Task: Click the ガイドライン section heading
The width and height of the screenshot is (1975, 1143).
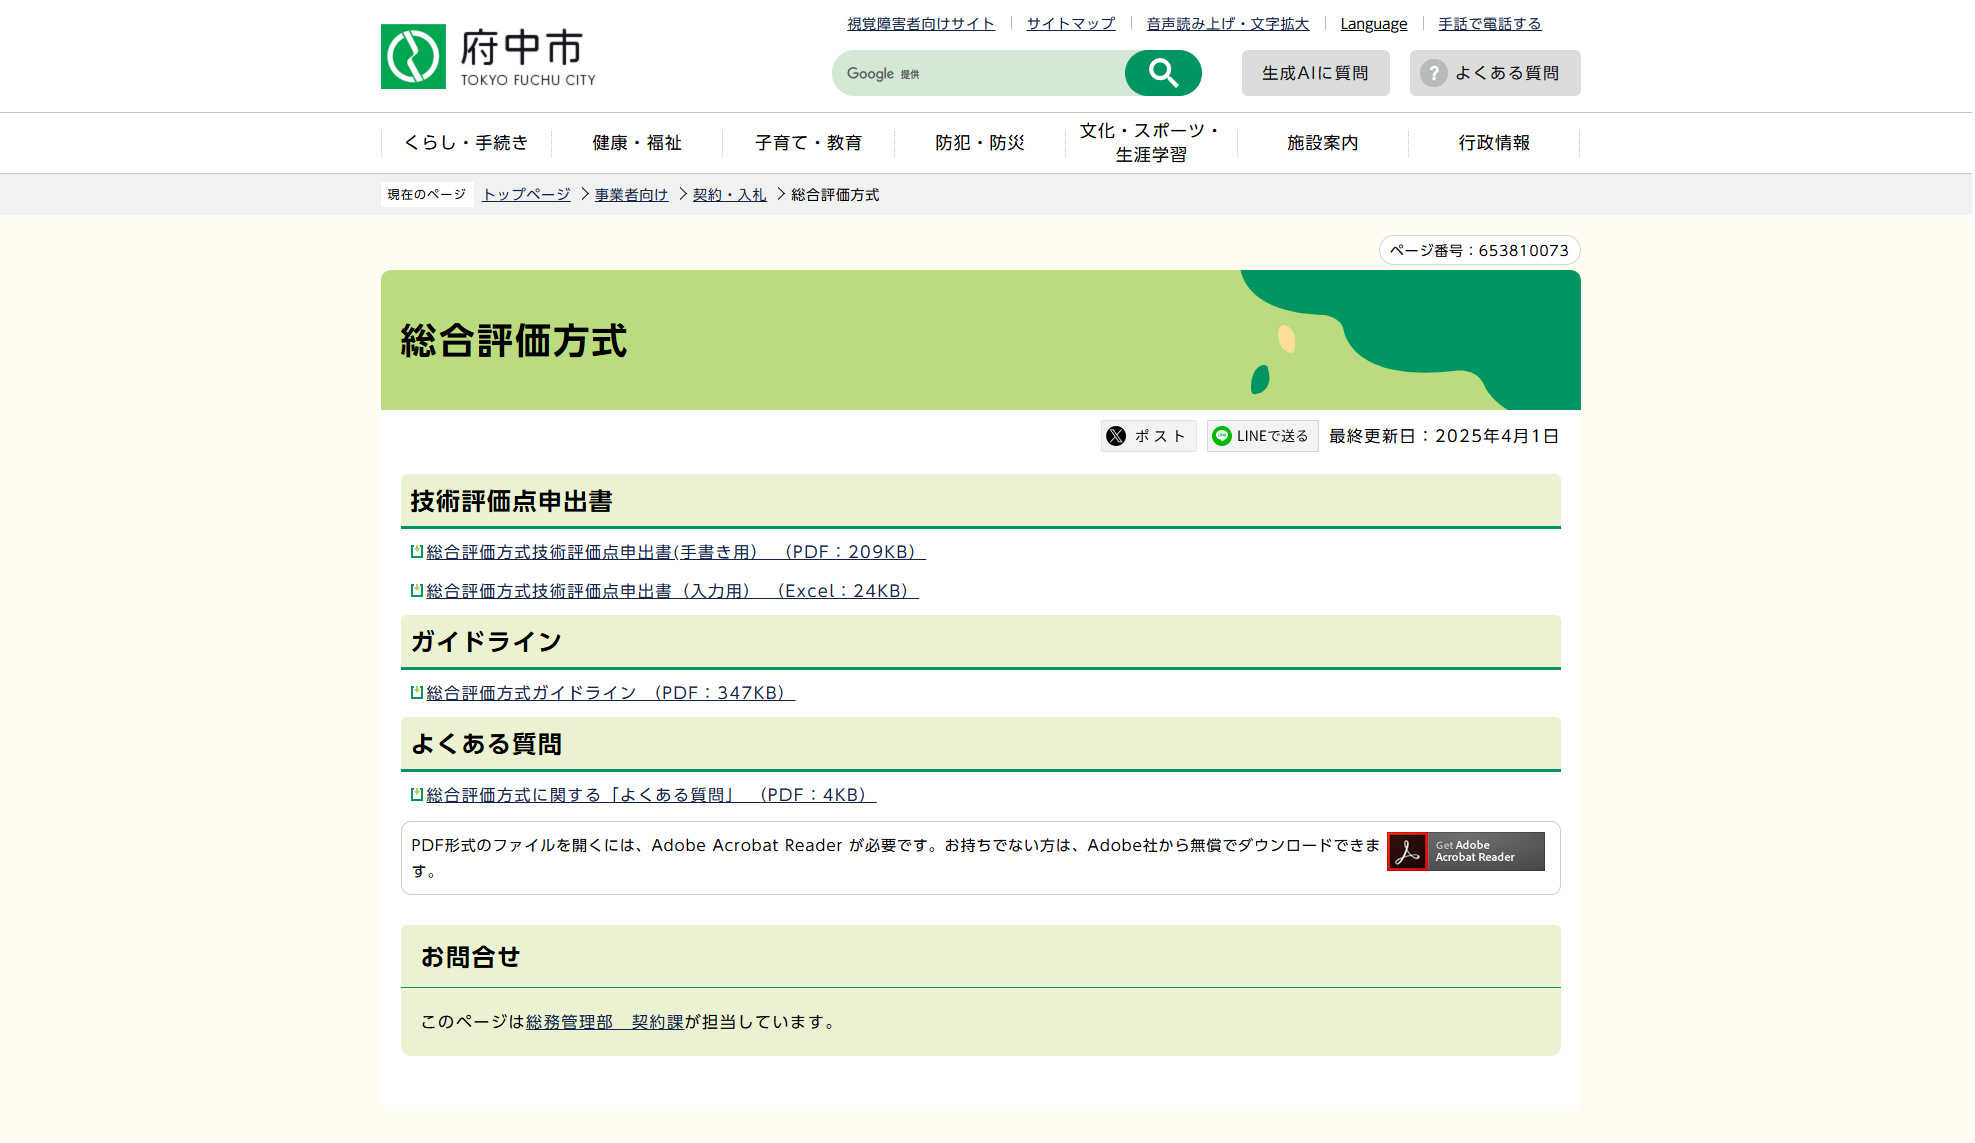Action: click(486, 642)
